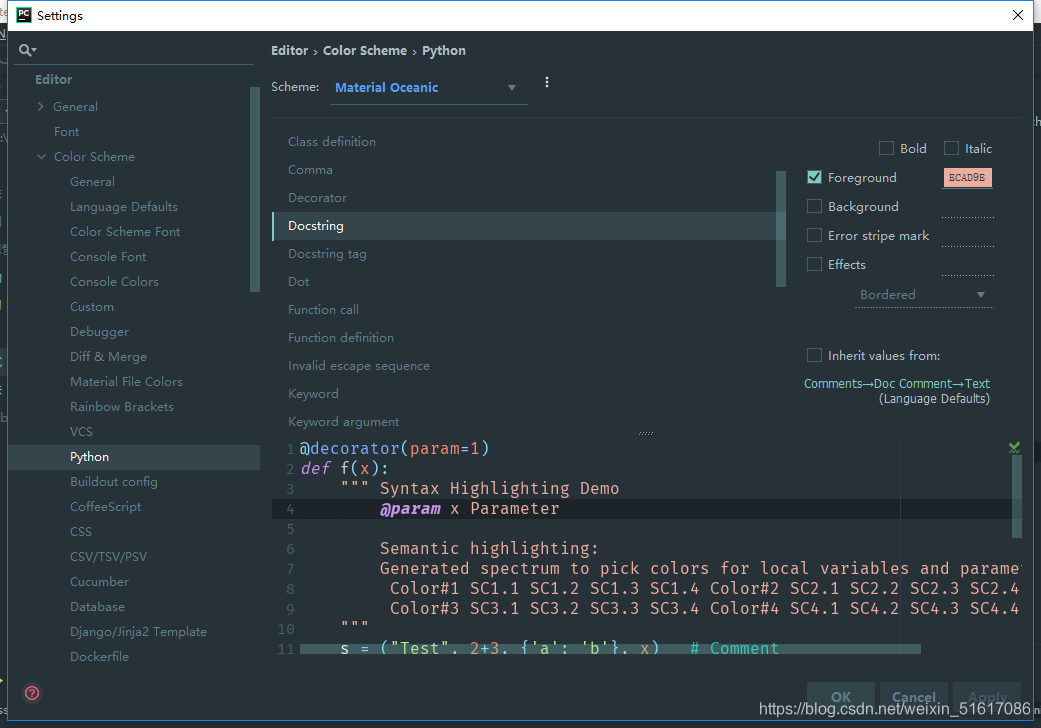
Task: Tick the Background checkbox
Action: [815, 206]
